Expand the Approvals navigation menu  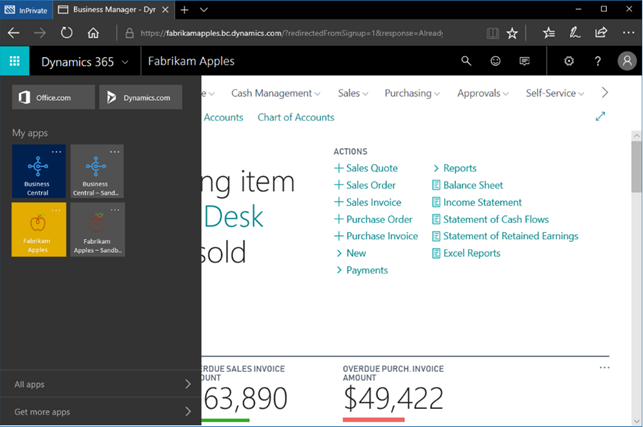click(x=483, y=94)
